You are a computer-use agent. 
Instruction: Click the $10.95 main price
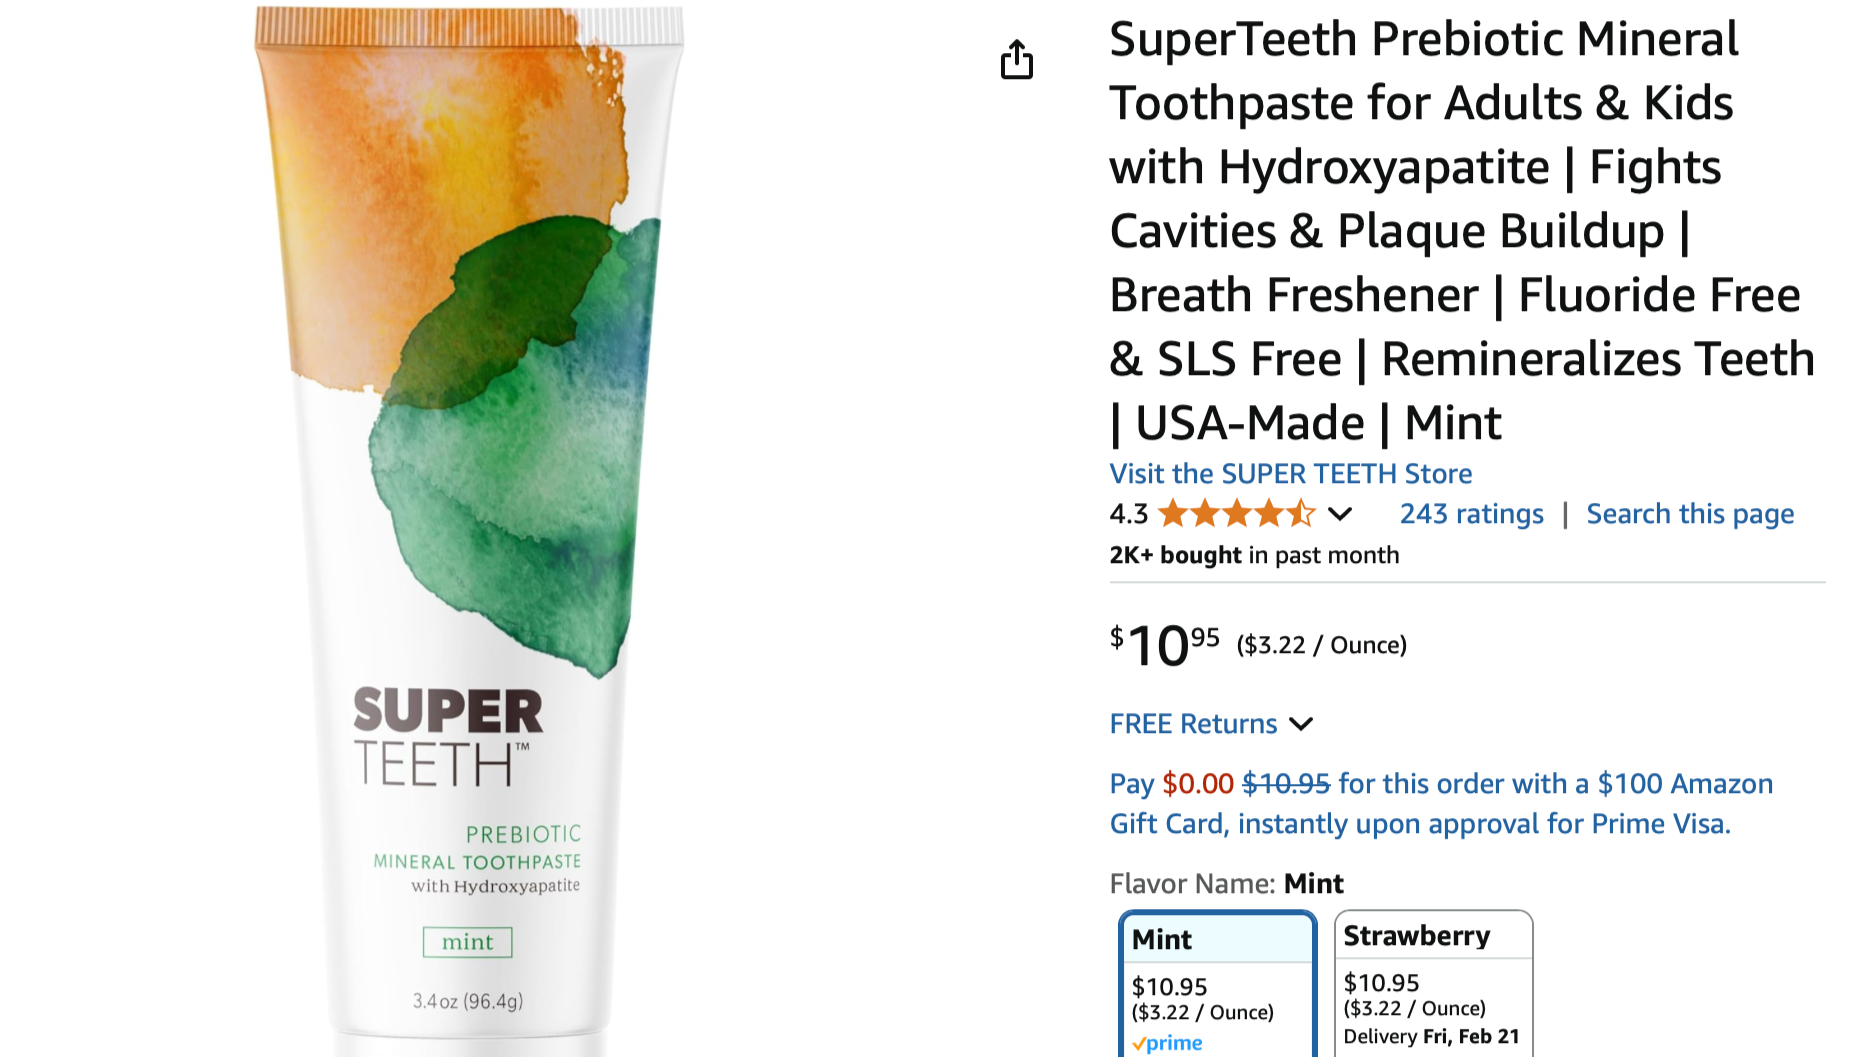[1165, 645]
